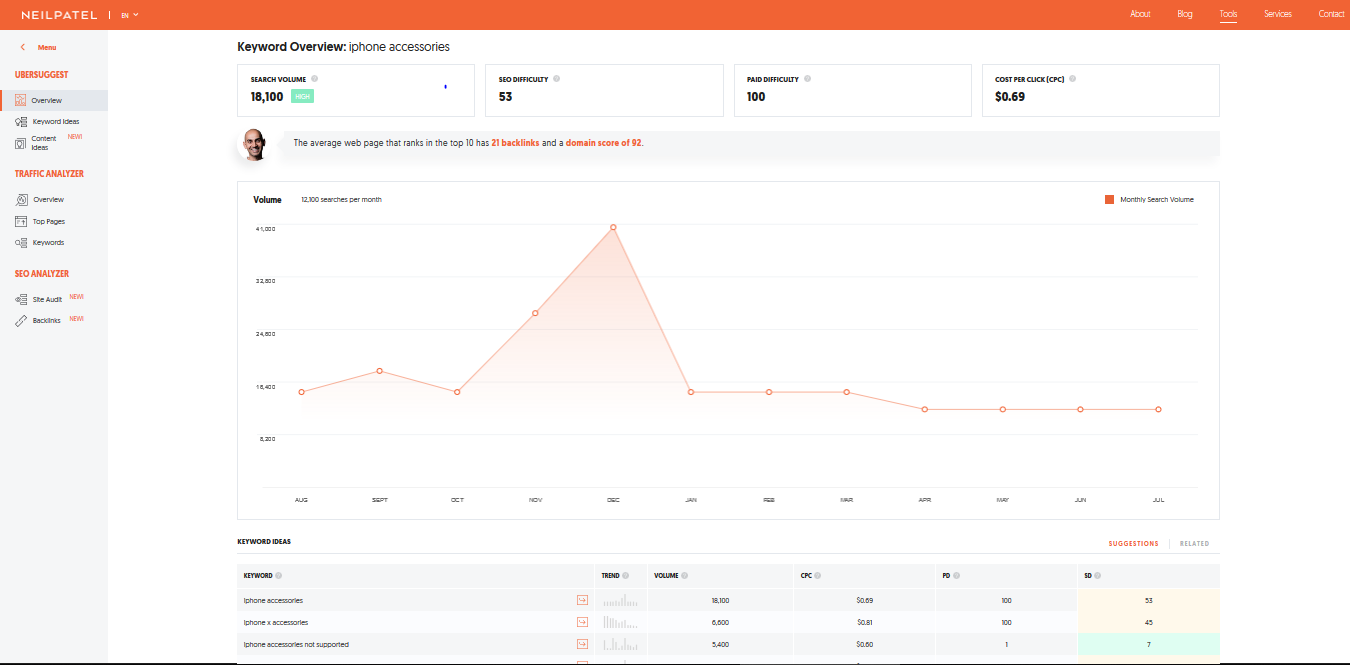This screenshot has height=665, width=1350.
Task: Click arrow icon for iphone accessories row
Action: [x=582, y=600]
